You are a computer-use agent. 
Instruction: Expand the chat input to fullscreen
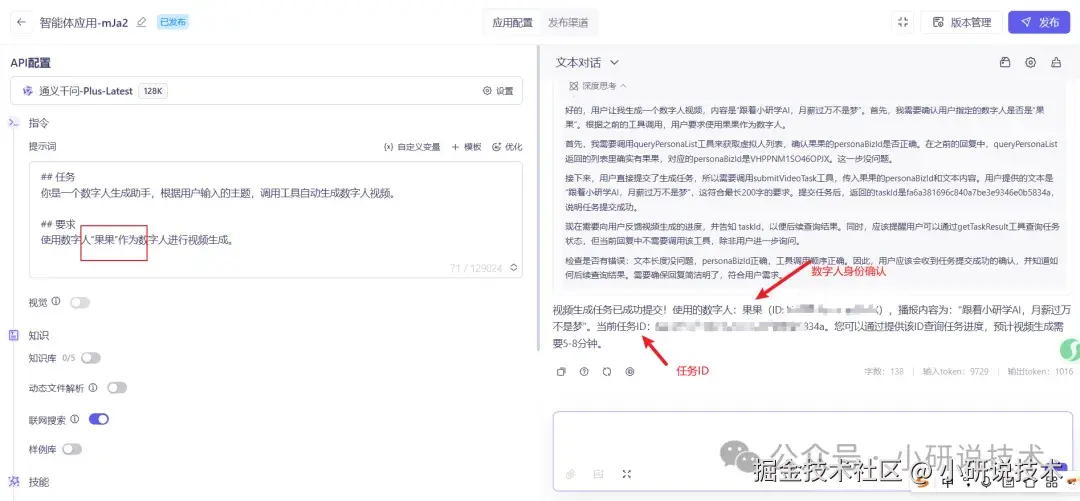pos(626,473)
